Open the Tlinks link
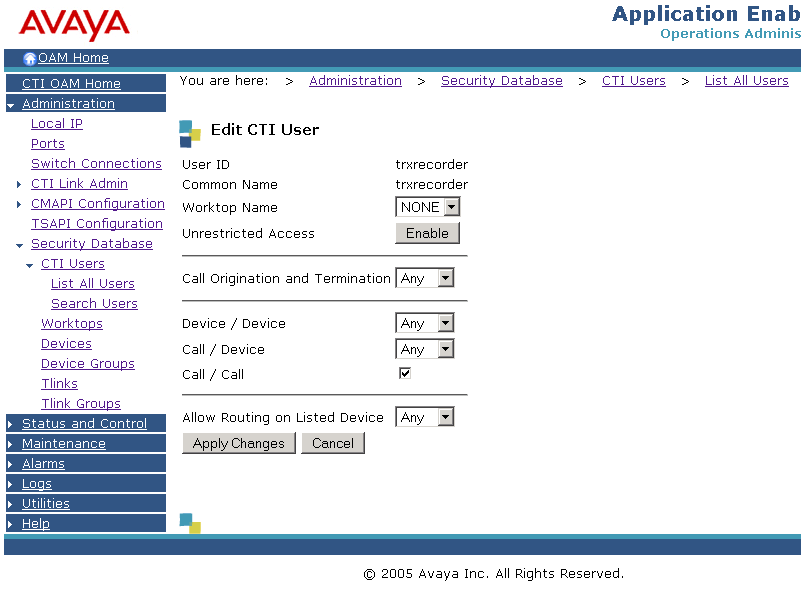Image resolution: width=801 pixels, height=600 pixels. (x=59, y=383)
